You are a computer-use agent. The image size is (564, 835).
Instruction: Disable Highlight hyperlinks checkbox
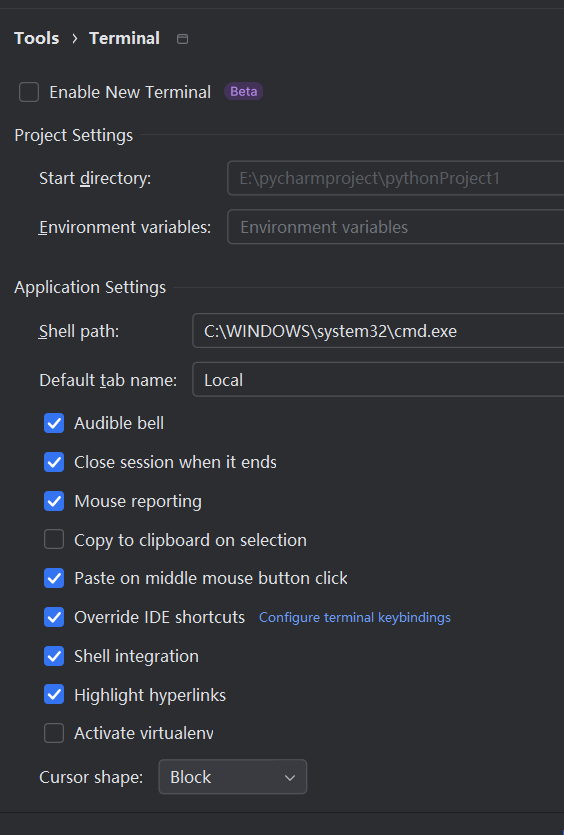(x=54, y=694)
